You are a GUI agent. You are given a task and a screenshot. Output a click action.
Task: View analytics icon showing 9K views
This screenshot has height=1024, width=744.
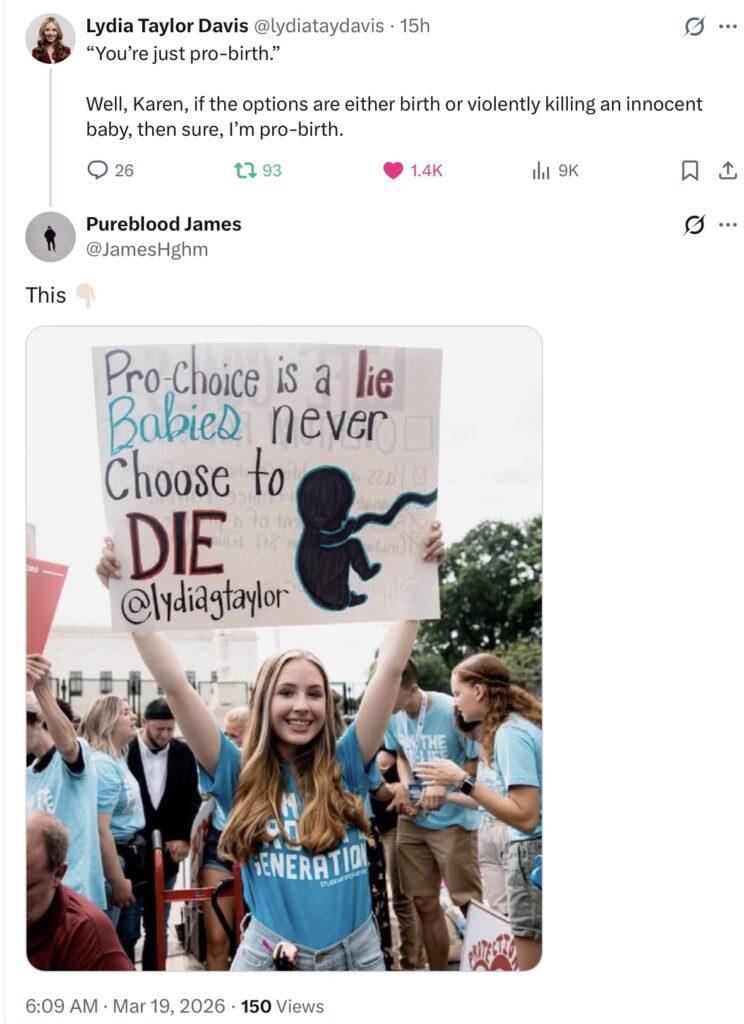pos(541,171)
